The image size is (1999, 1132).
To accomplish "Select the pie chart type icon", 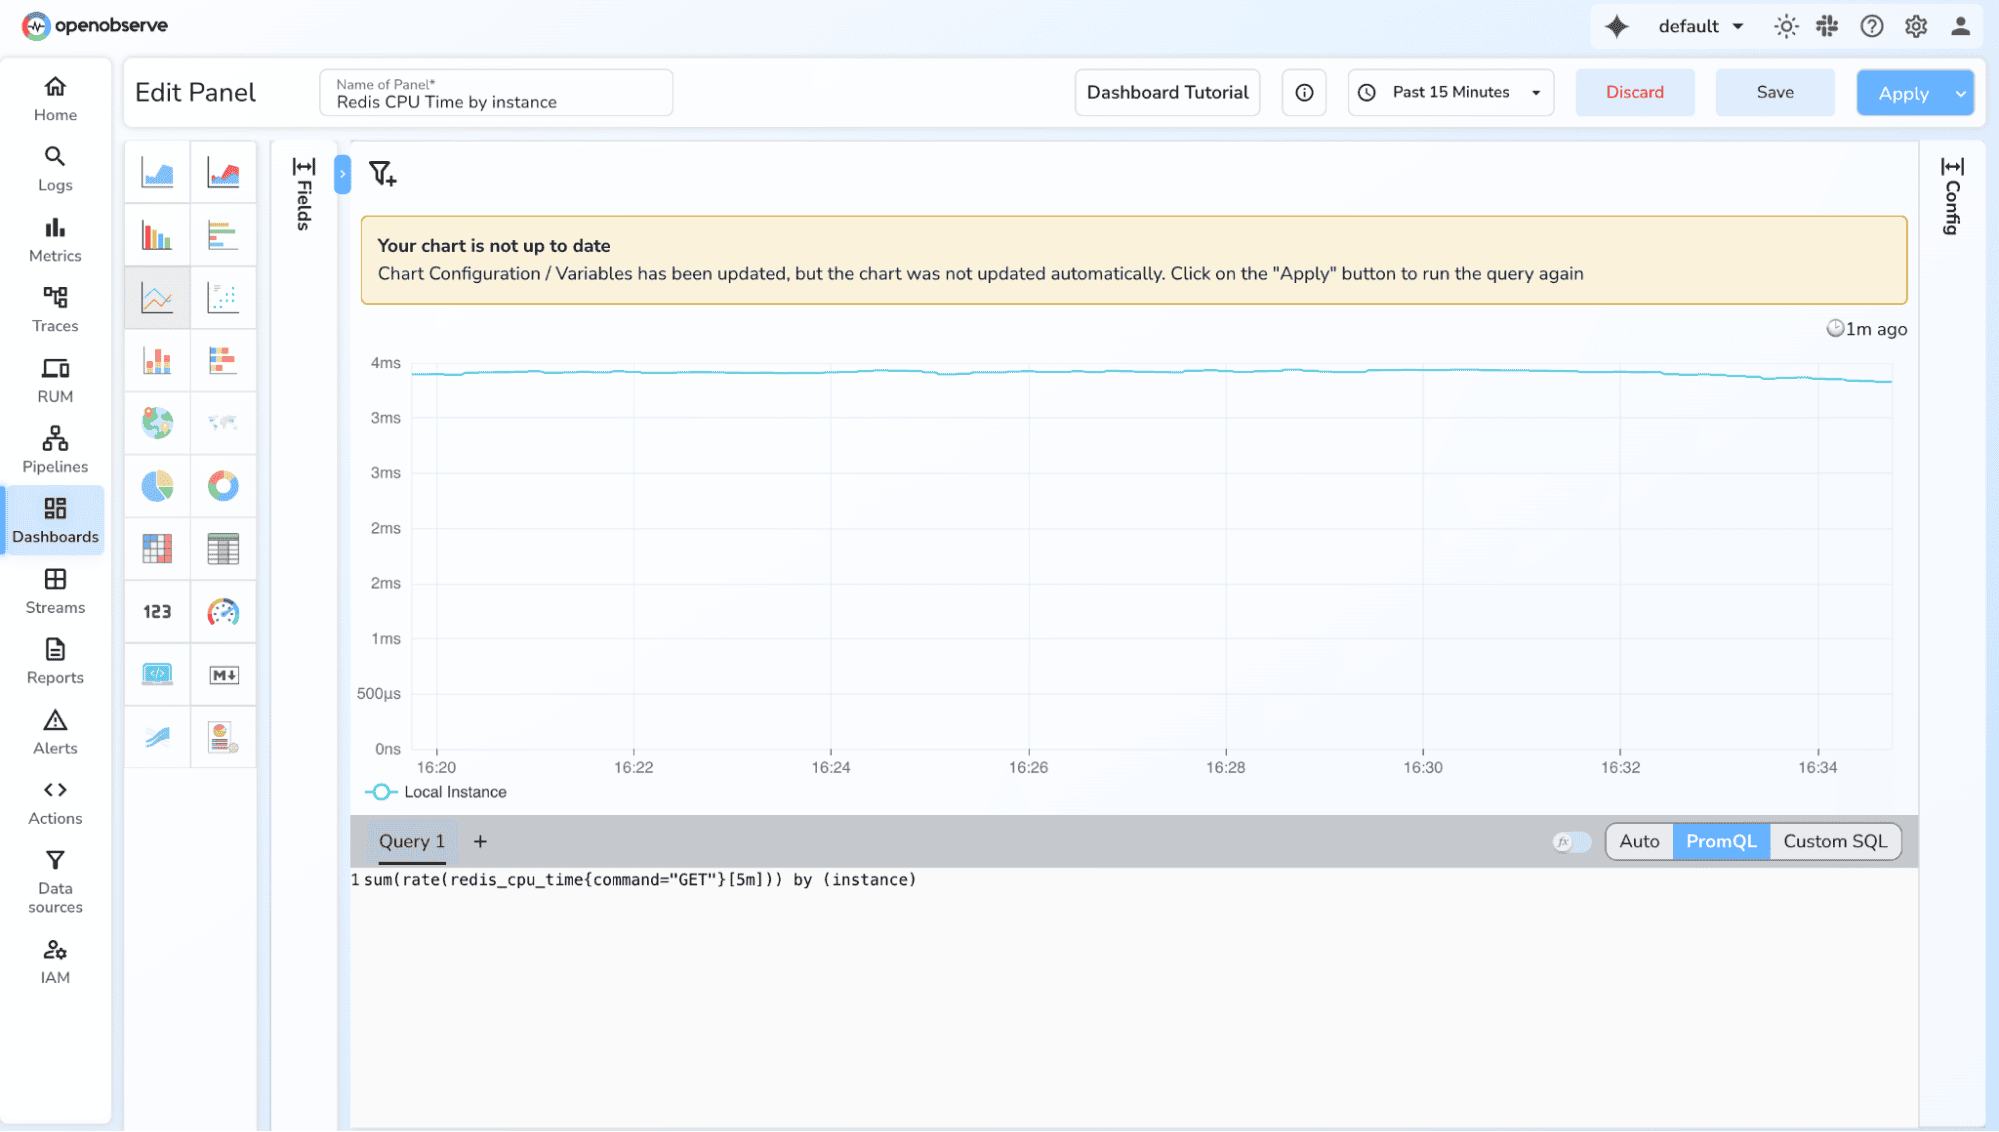I will tap(157, 486).
